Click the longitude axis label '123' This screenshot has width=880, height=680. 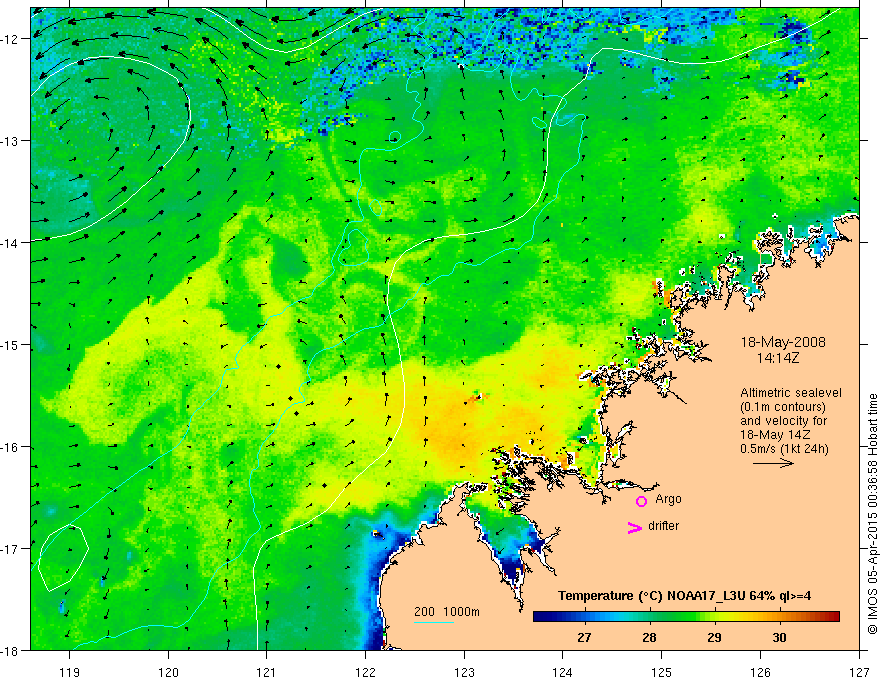coord(464,672)
